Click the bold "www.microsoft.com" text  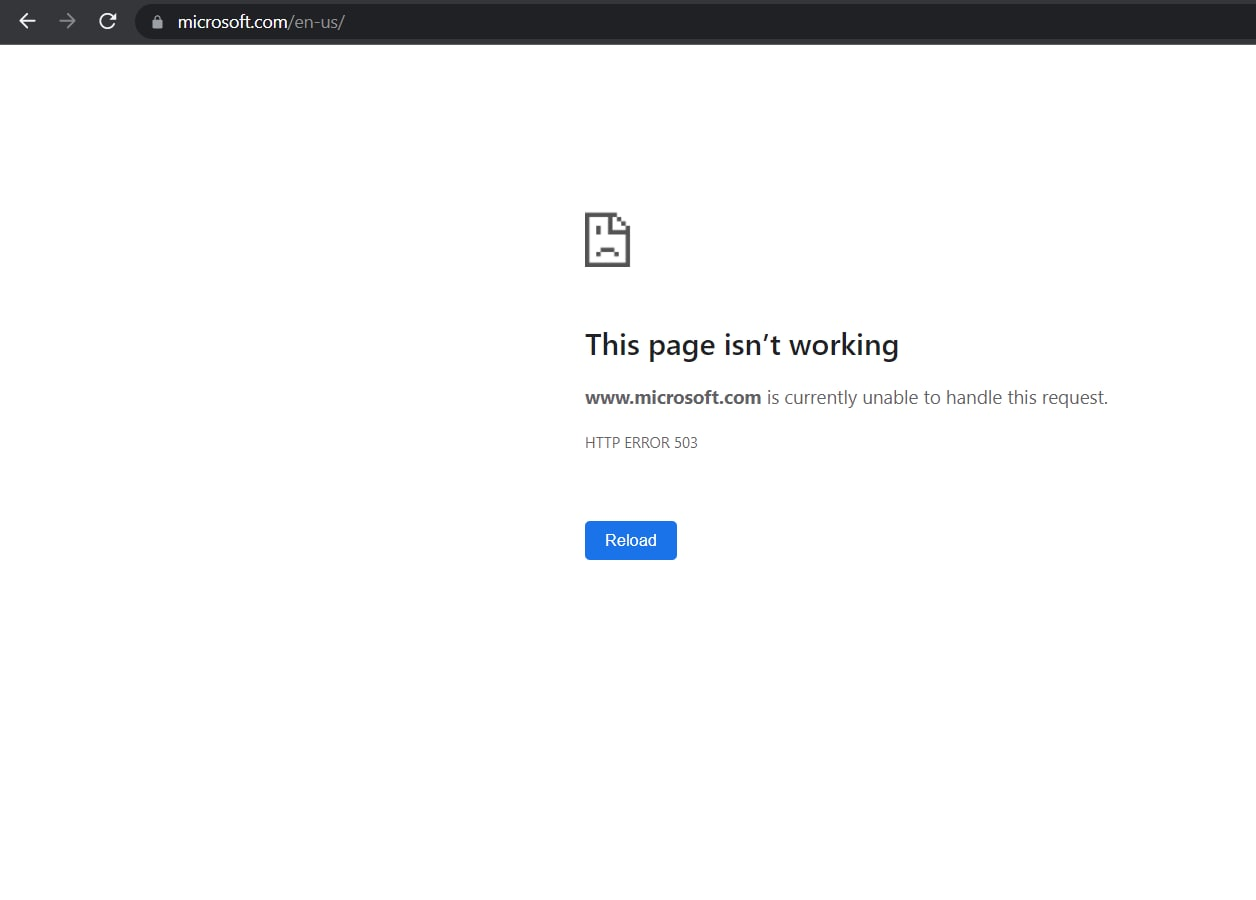point(673,397)
